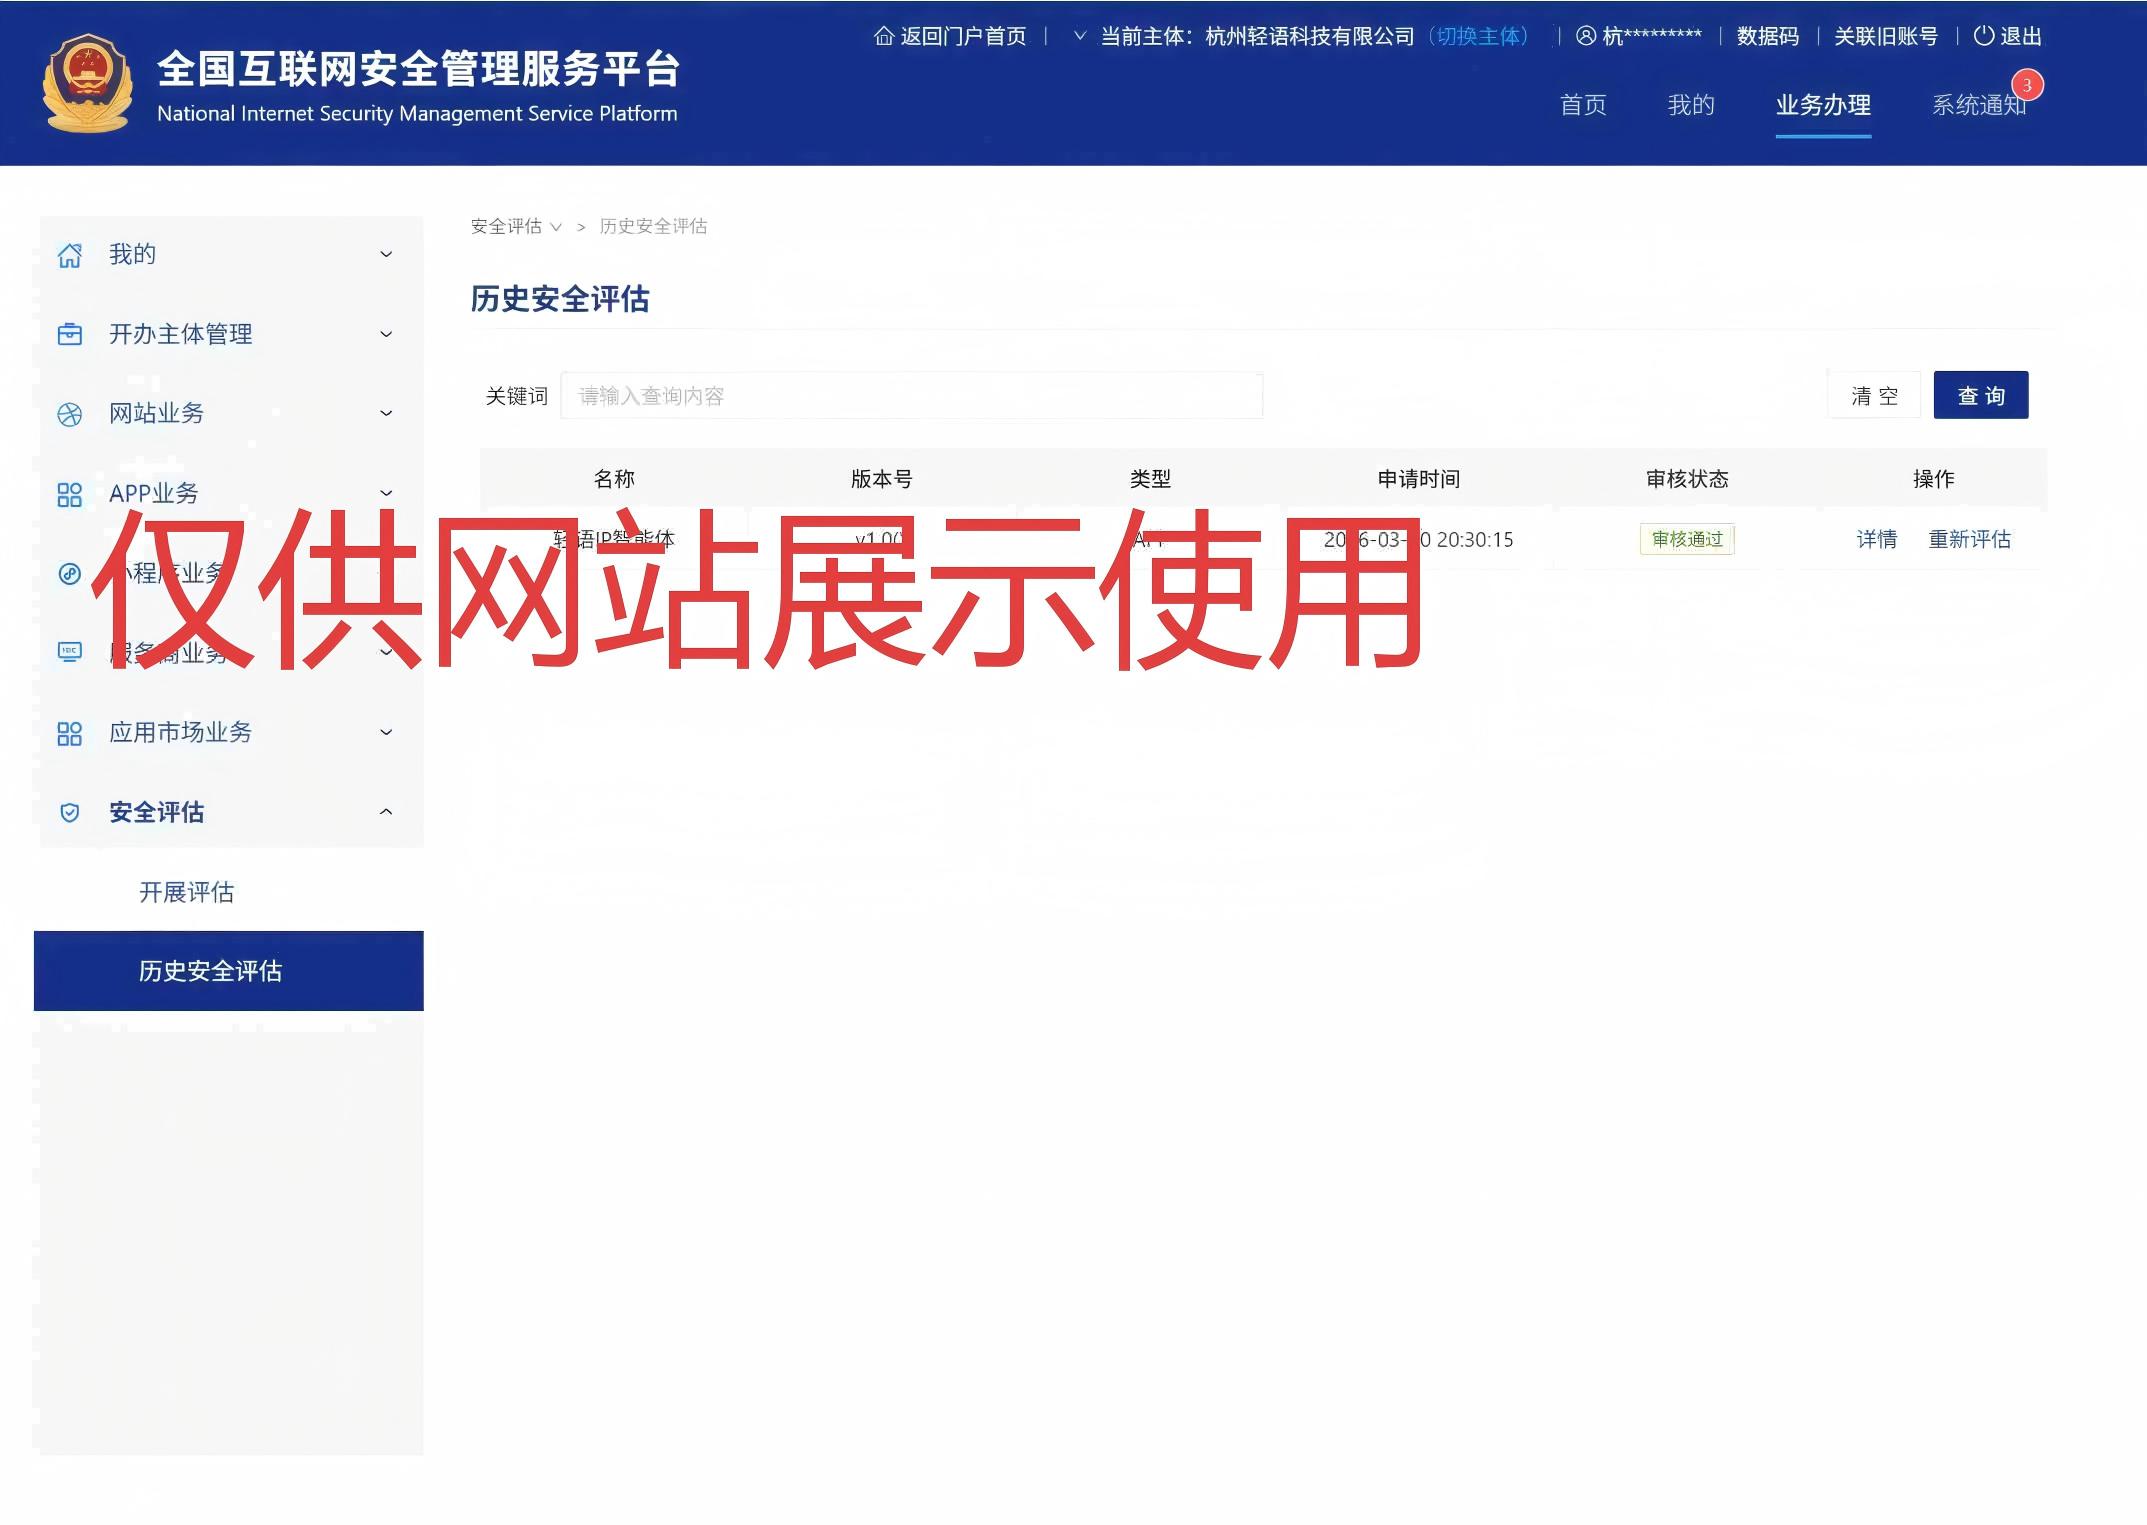
Task: Select 历史安全评估 in the sidebar
Action: [x=210, y=970]
